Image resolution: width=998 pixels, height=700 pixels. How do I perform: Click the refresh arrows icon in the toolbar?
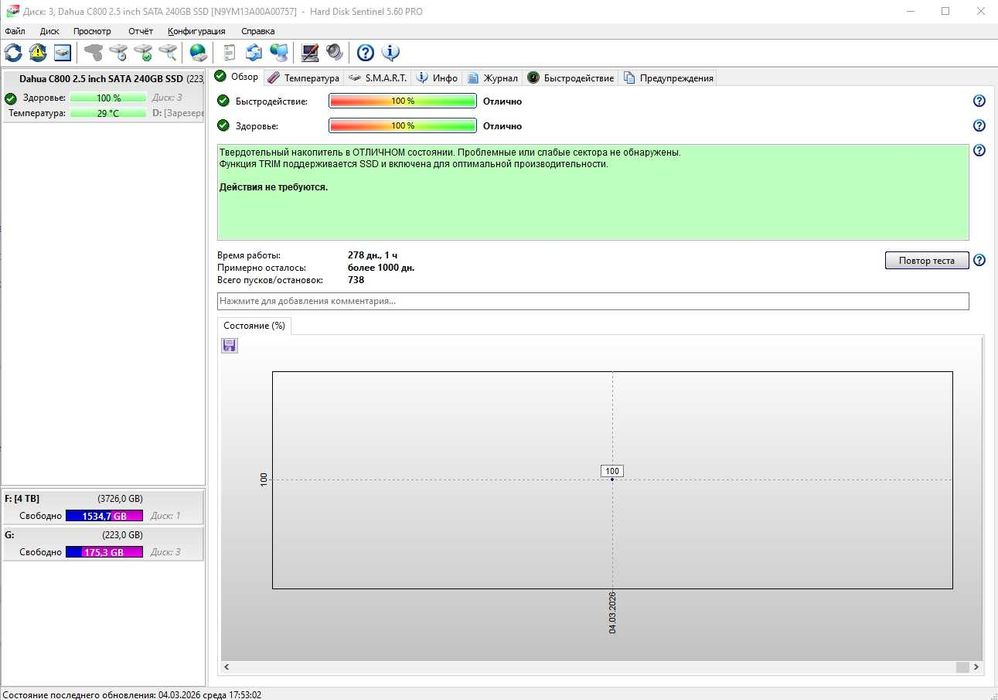tap(13, 52)
